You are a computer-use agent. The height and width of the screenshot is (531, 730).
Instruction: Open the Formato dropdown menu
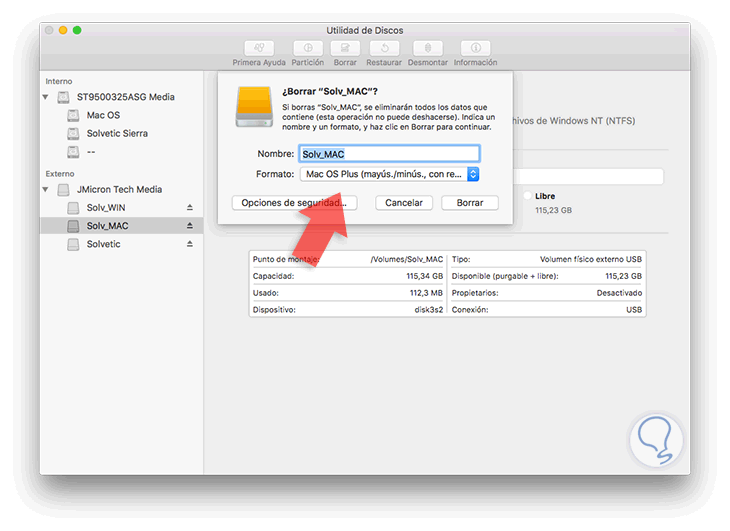coord(389,174)
